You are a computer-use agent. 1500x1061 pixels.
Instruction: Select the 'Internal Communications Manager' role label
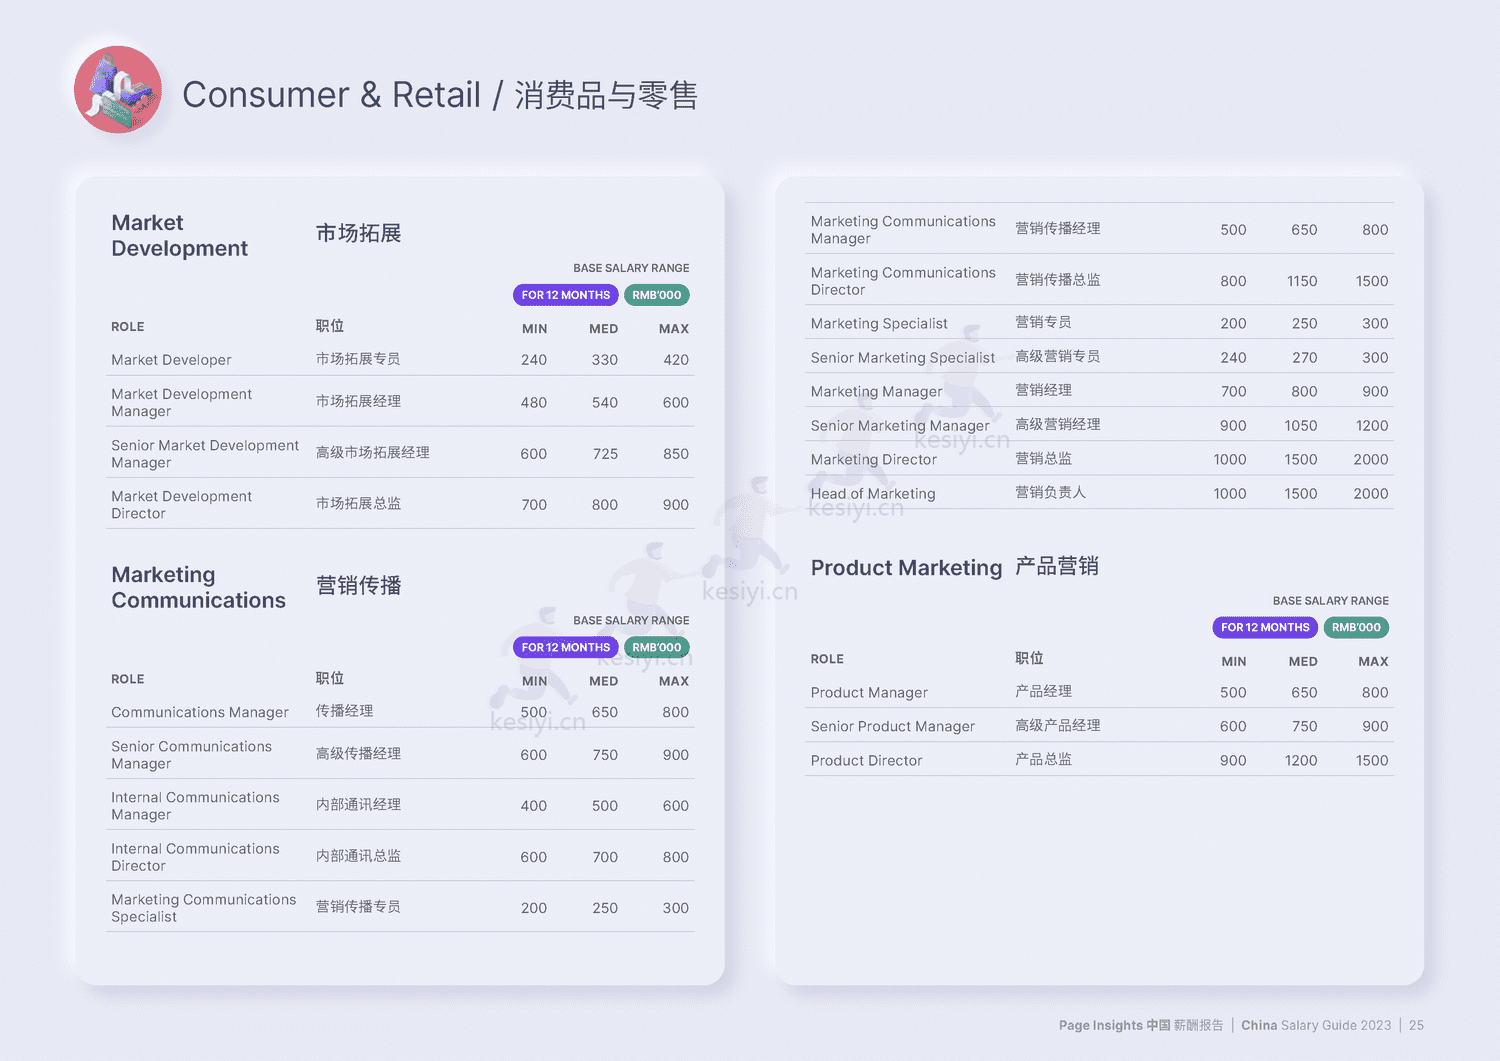point(195,806)
